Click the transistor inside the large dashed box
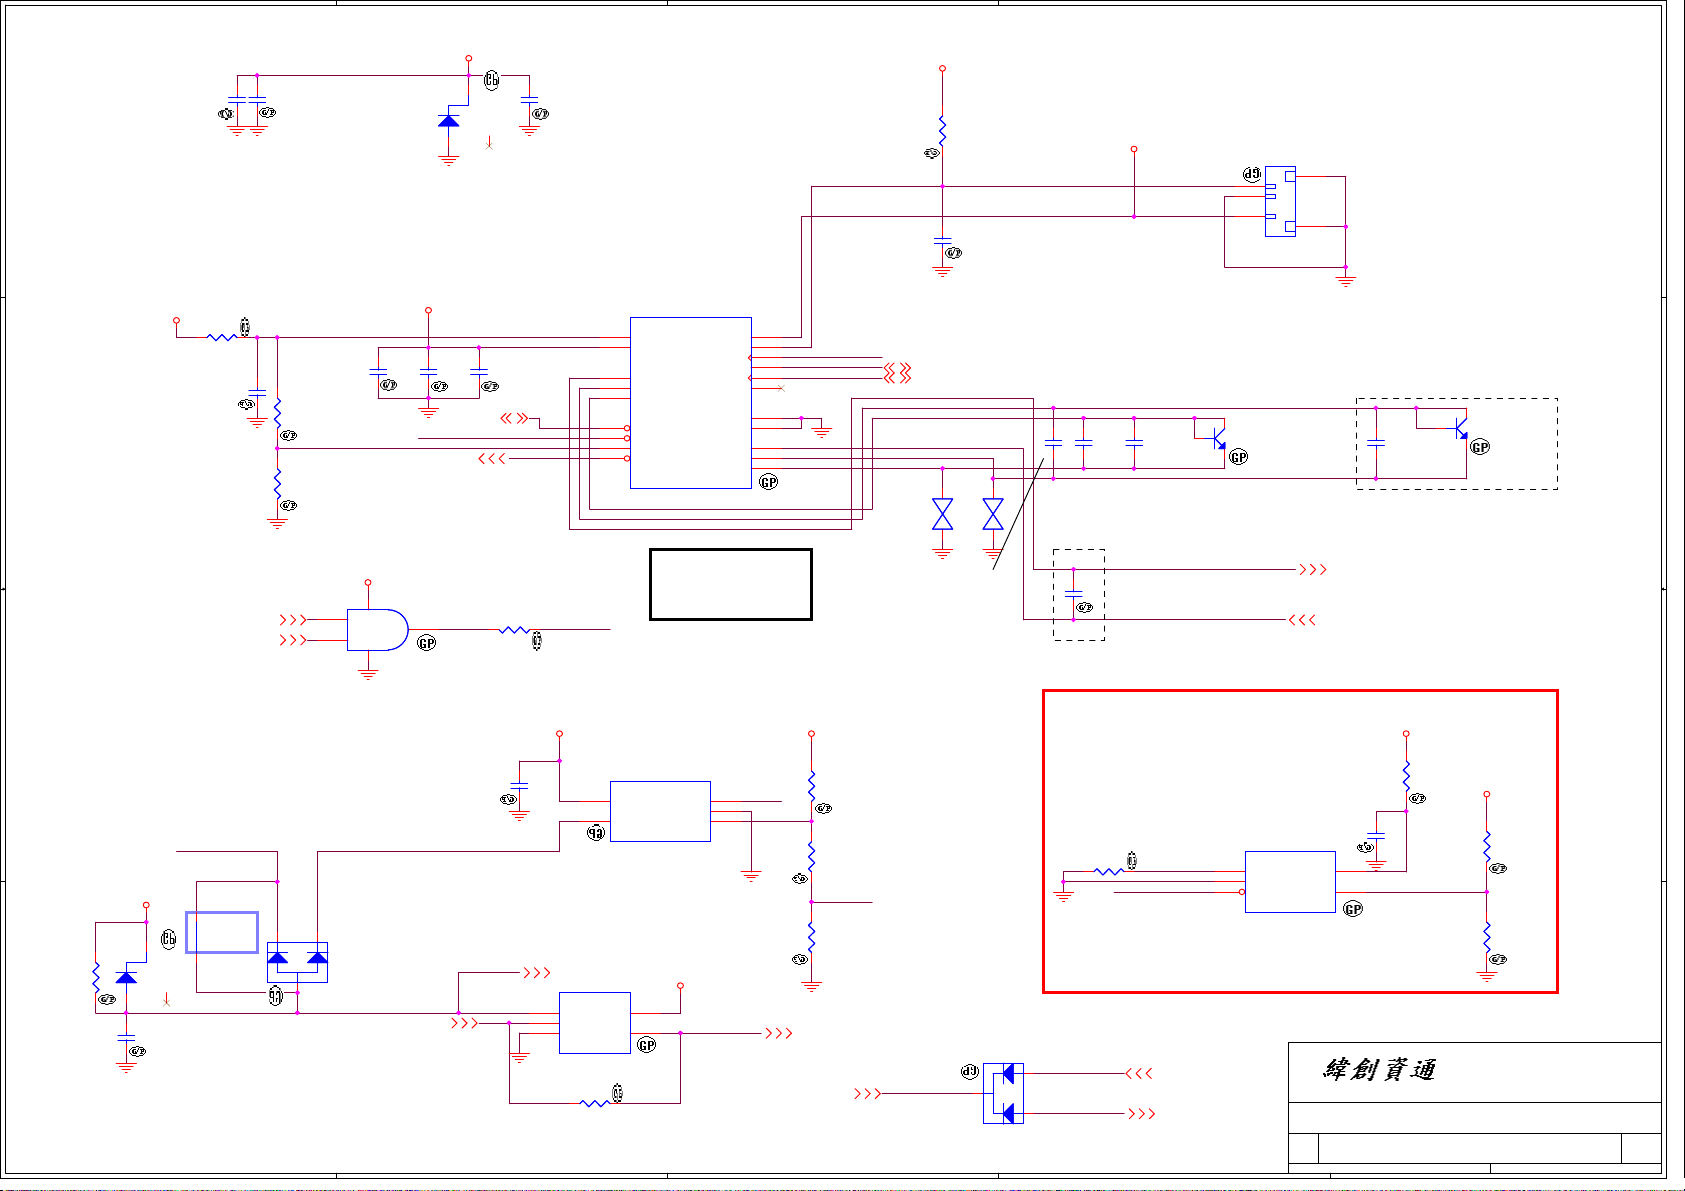Viewport: 1685px width, 1191px height. click(1460, 428)
